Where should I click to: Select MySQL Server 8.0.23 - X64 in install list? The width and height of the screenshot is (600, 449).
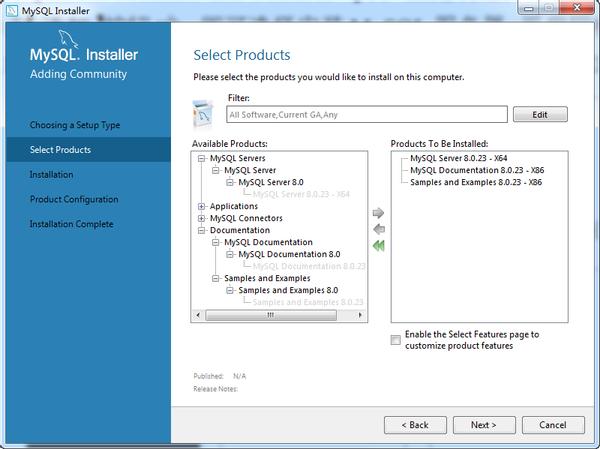[464, 158]
